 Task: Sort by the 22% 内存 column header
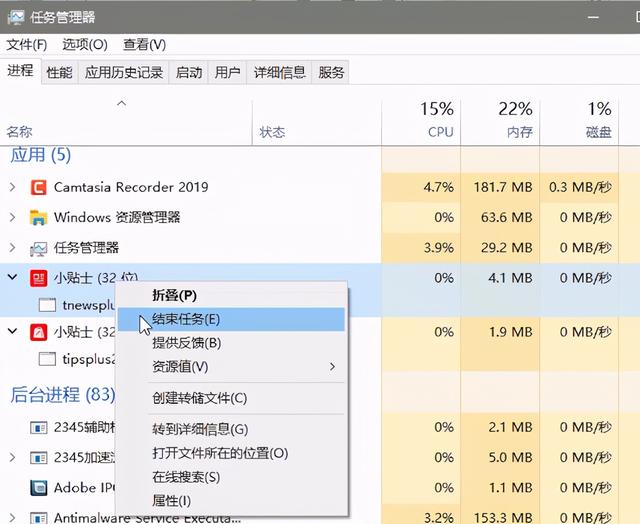[x=500, y=121]
